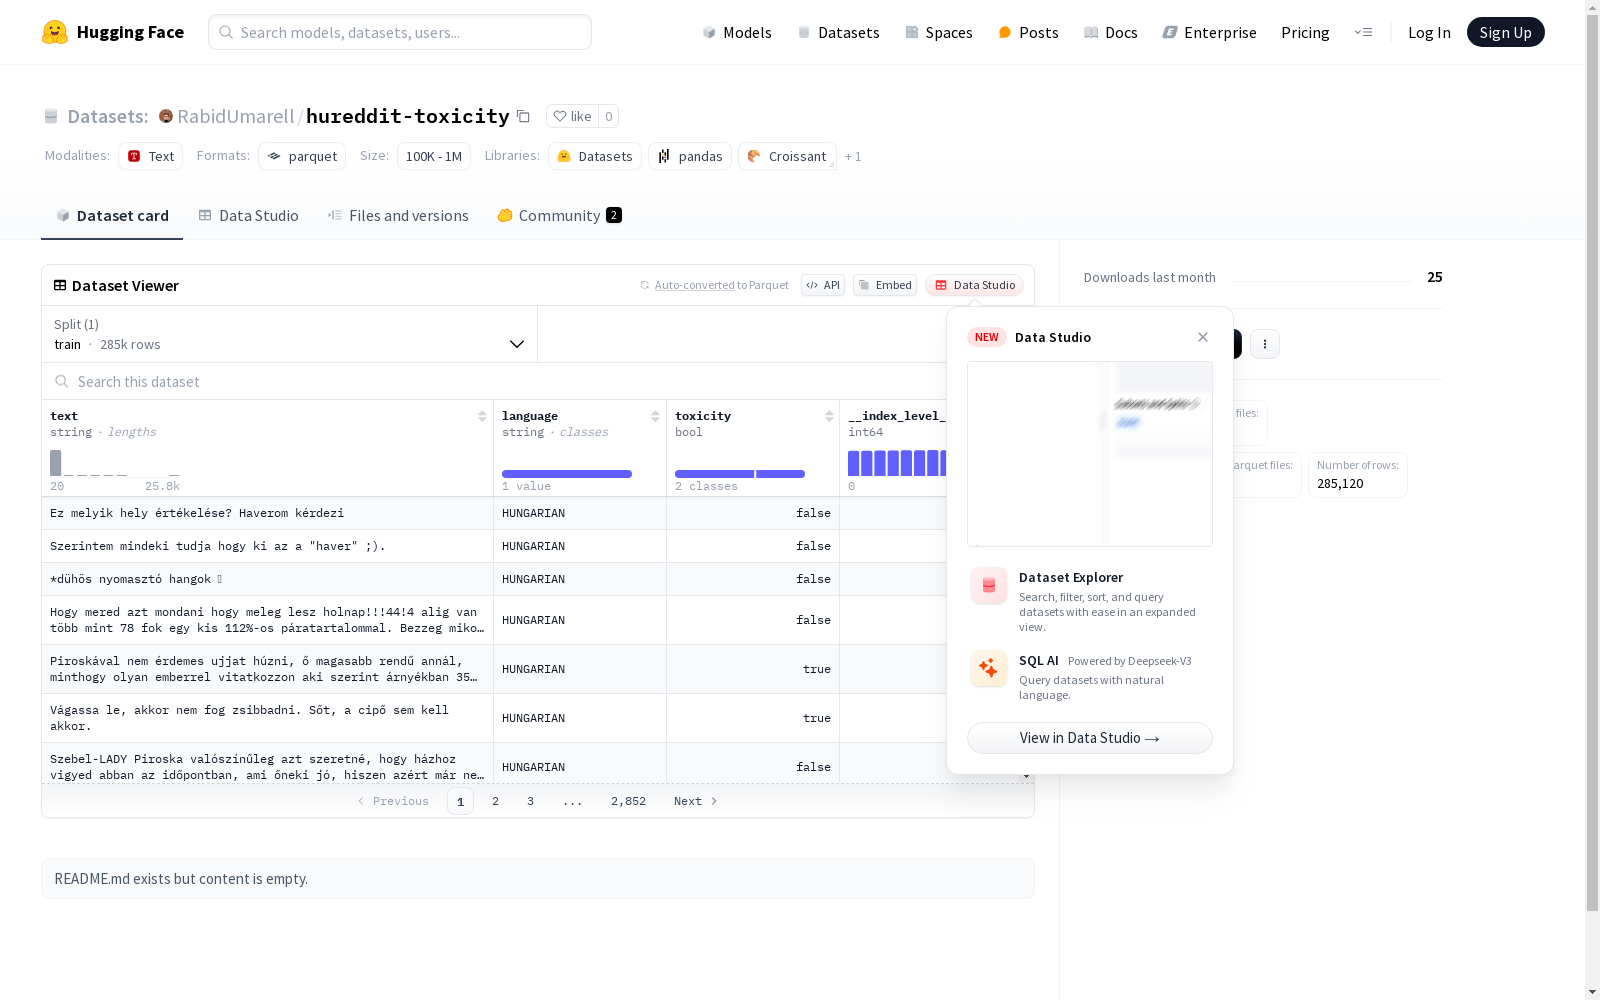This screenshot has width=1600, height=1000.
Task: Click the search magnifier in dataset search
Action: point(62,381)
